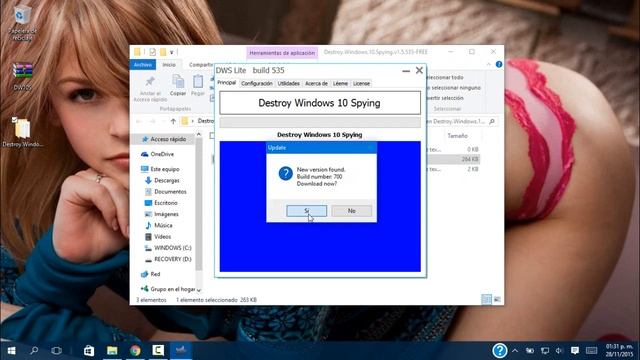
Task: Switch Explorer to details view icon
Action: pyautogui.click(x=487, y=299)
